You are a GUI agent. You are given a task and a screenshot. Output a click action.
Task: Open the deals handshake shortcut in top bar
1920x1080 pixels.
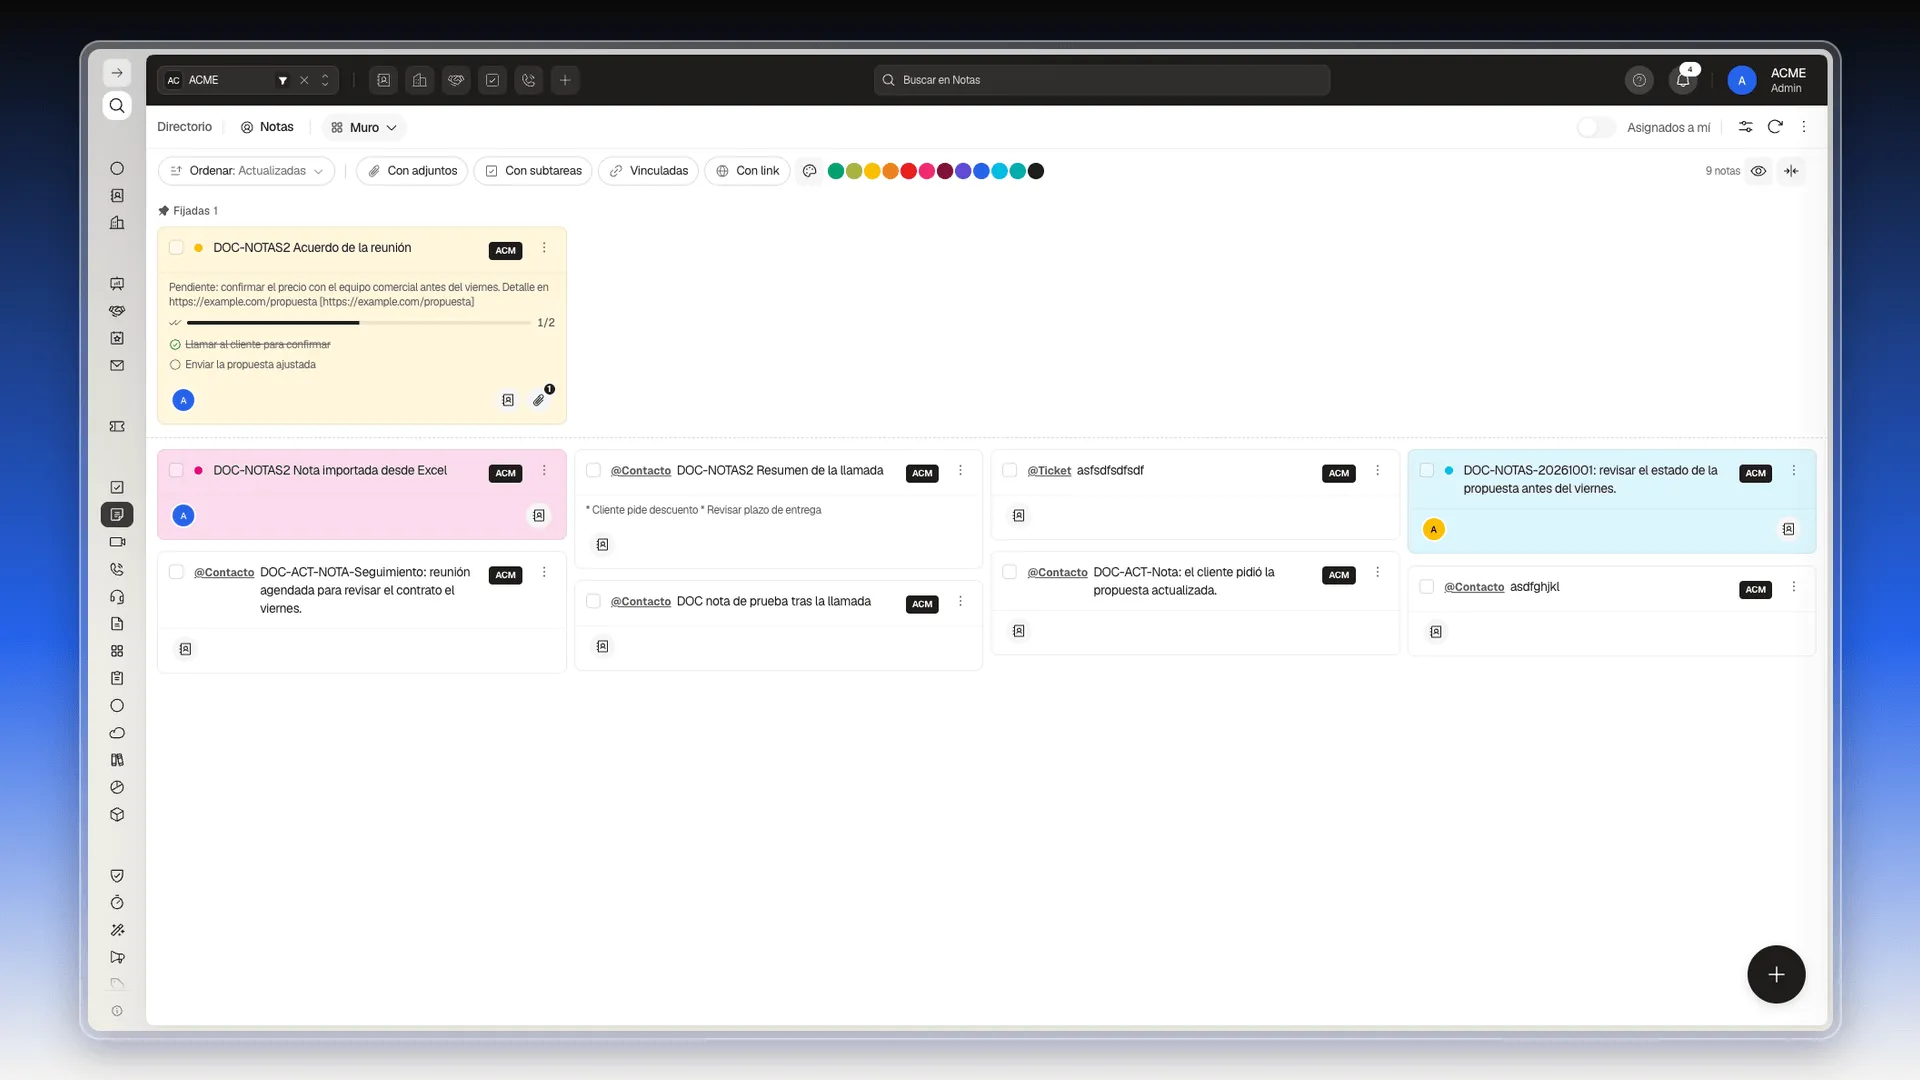456,80
